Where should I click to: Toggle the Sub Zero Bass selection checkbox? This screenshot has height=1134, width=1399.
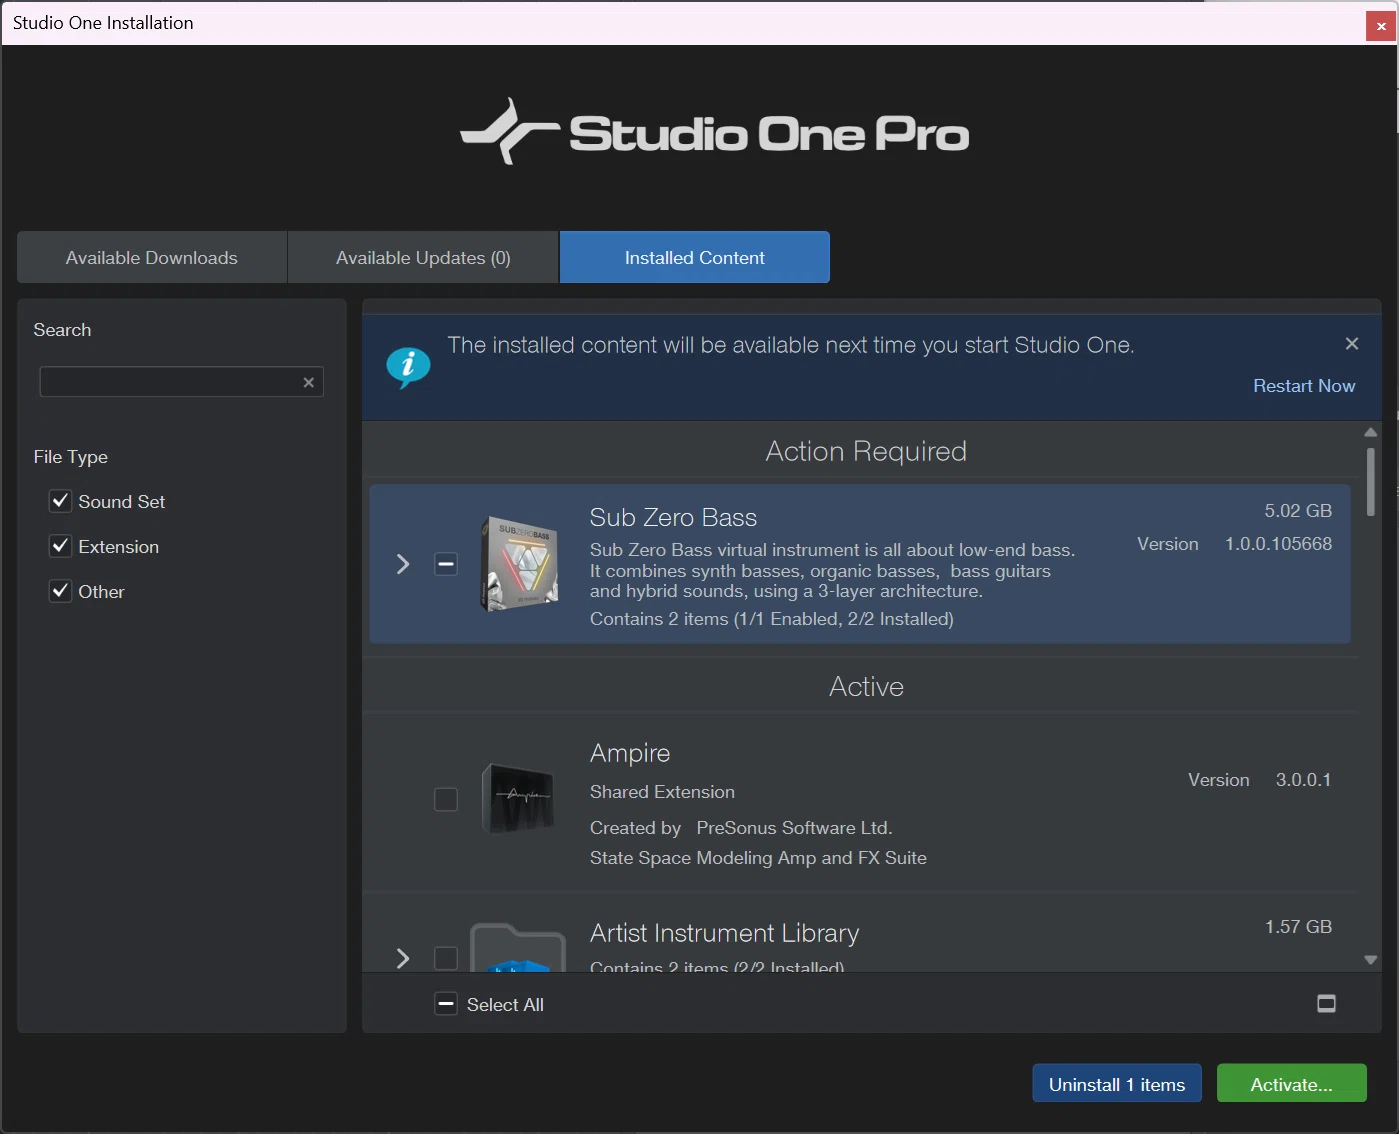446,564
